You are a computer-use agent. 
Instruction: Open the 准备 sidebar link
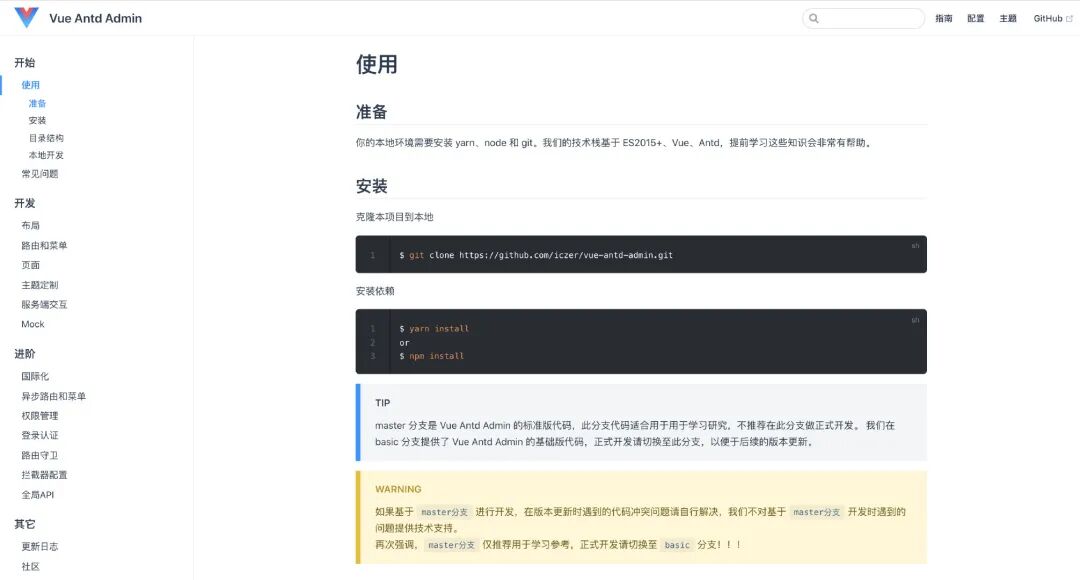[39, 103]
